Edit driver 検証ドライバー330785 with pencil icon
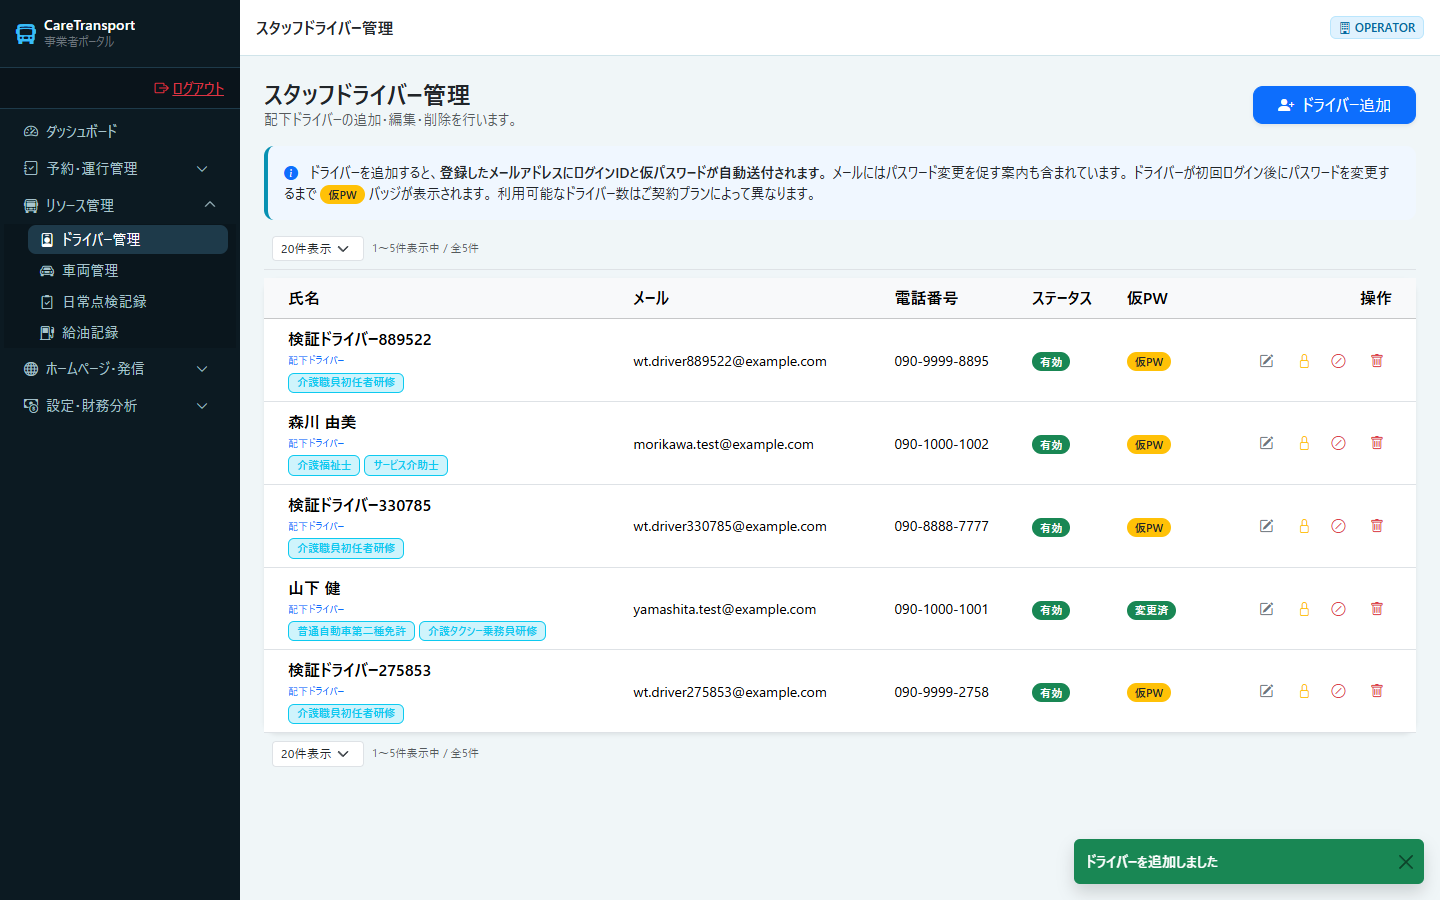 1266,526
